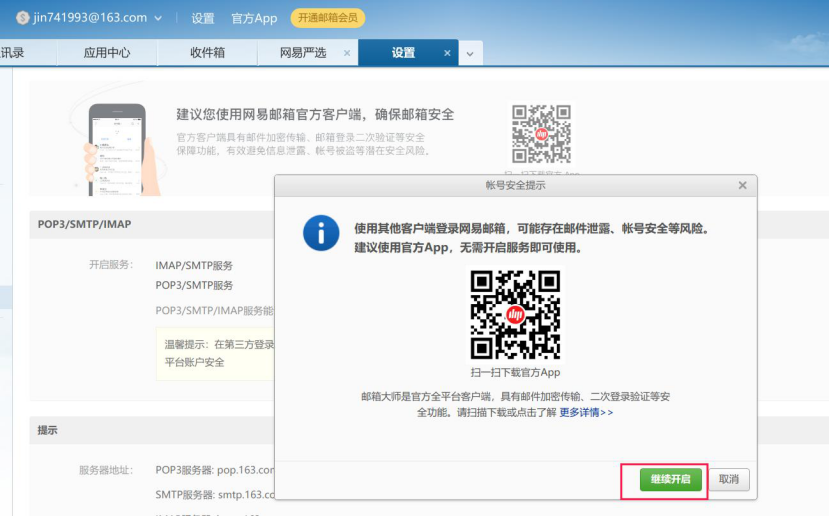
Task: Click the POP3/SMTP/IMAP section header
Action: (84, 224)
